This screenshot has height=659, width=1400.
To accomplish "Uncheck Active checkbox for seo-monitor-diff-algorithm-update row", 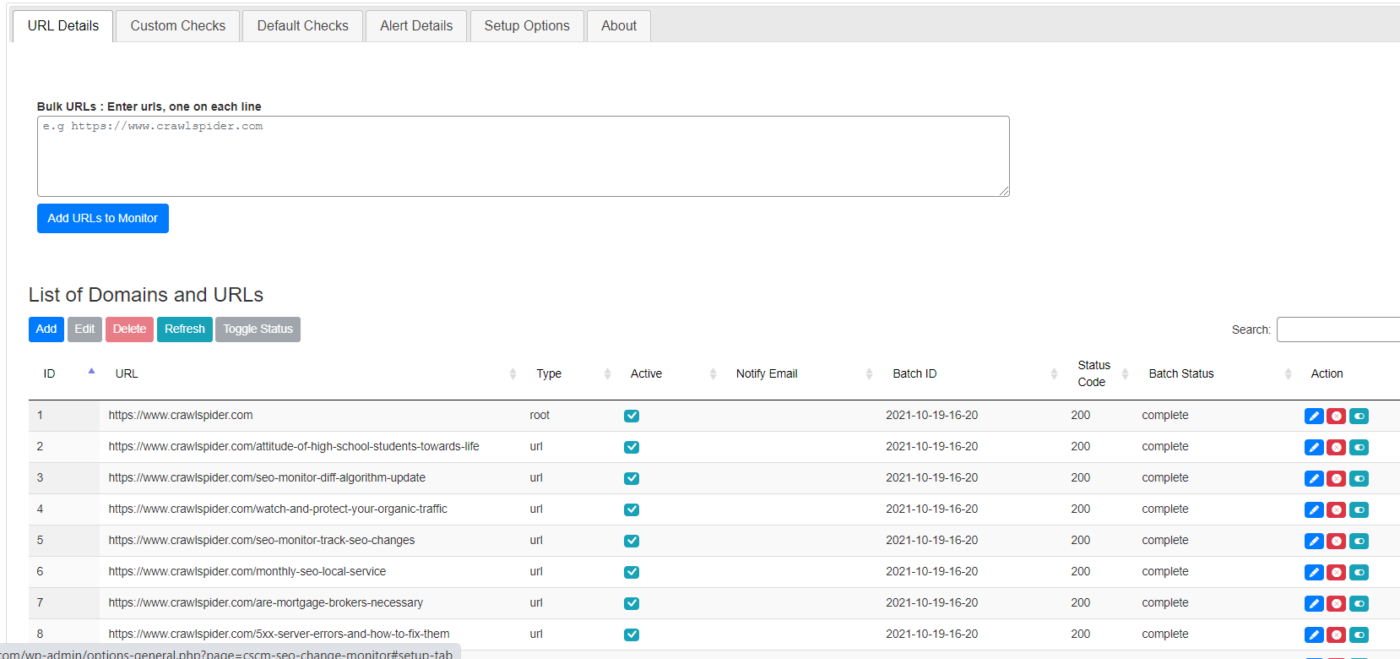I will [631, 478].
